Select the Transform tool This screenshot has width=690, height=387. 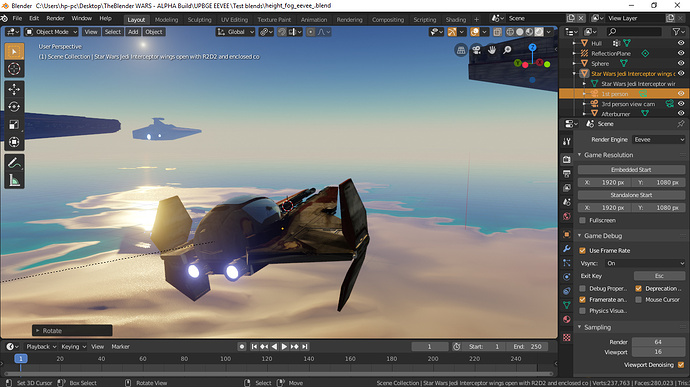coord(14,142)
